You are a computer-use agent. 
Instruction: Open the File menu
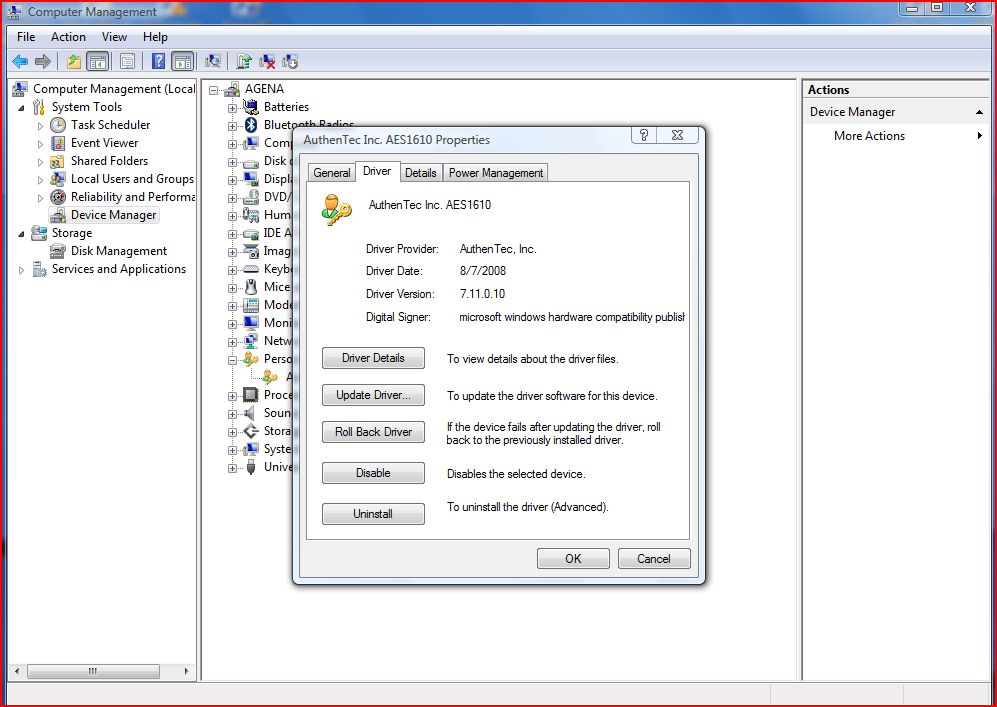pyautogui.click(x=26, y=37)
